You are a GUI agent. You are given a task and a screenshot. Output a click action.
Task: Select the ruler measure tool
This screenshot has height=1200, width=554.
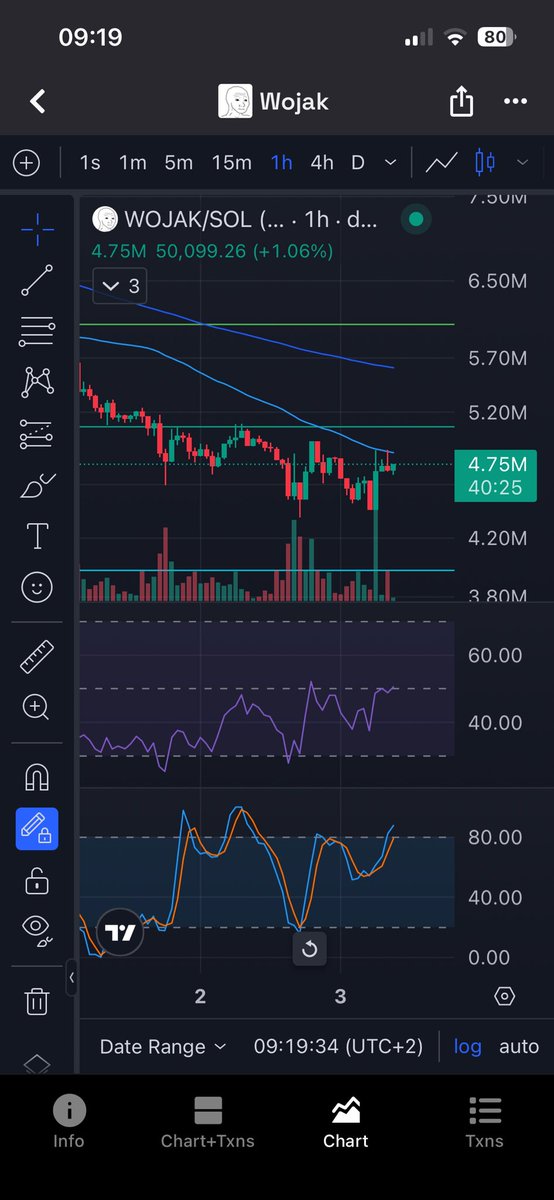coord(37,657)
